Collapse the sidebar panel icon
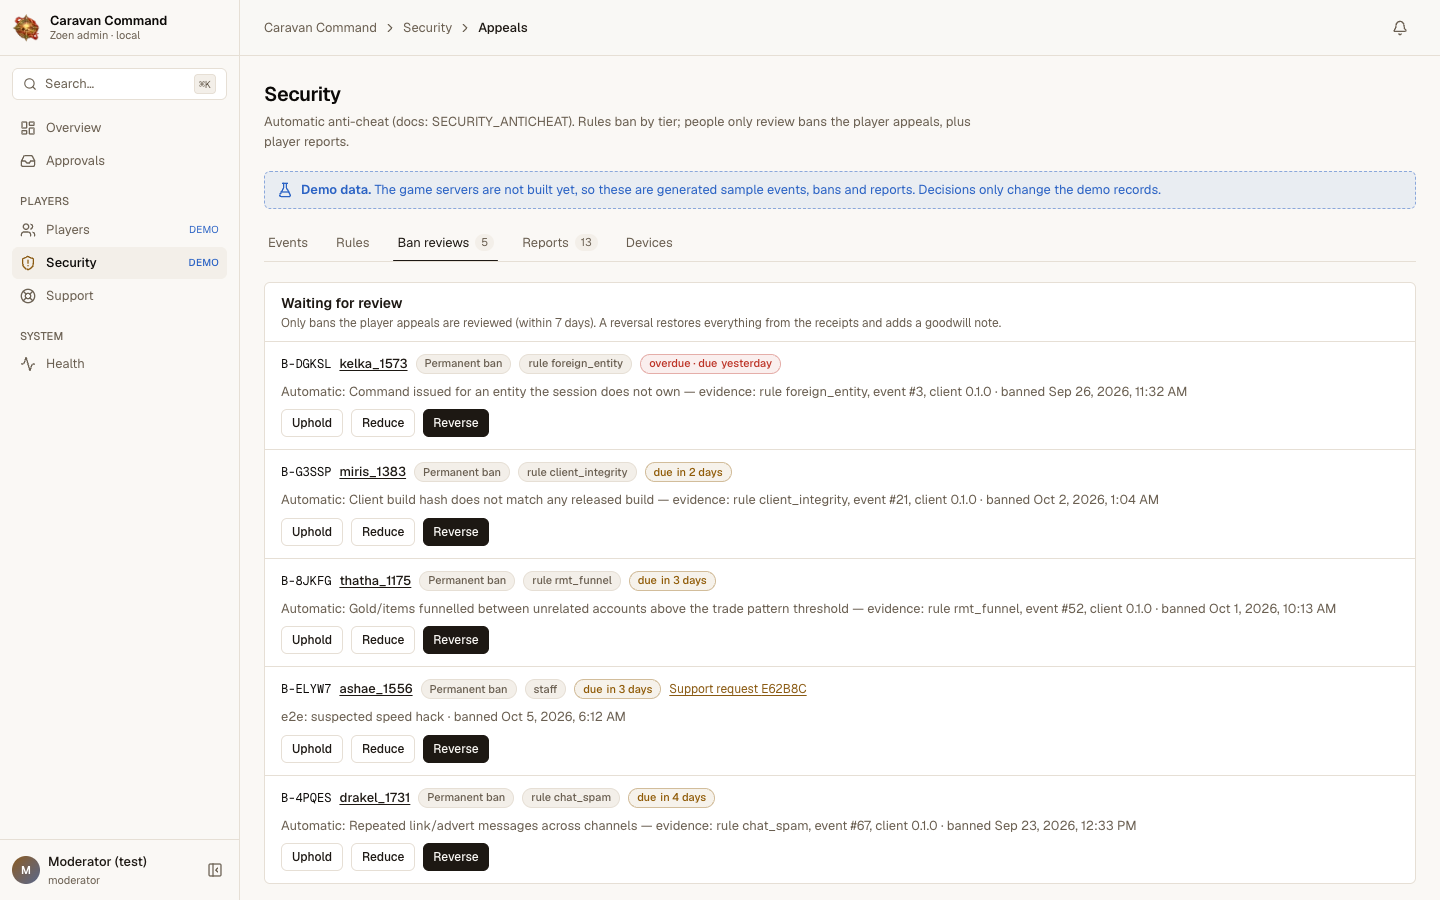Viewport: 1440px width, 900px height. tap(215, 870)
